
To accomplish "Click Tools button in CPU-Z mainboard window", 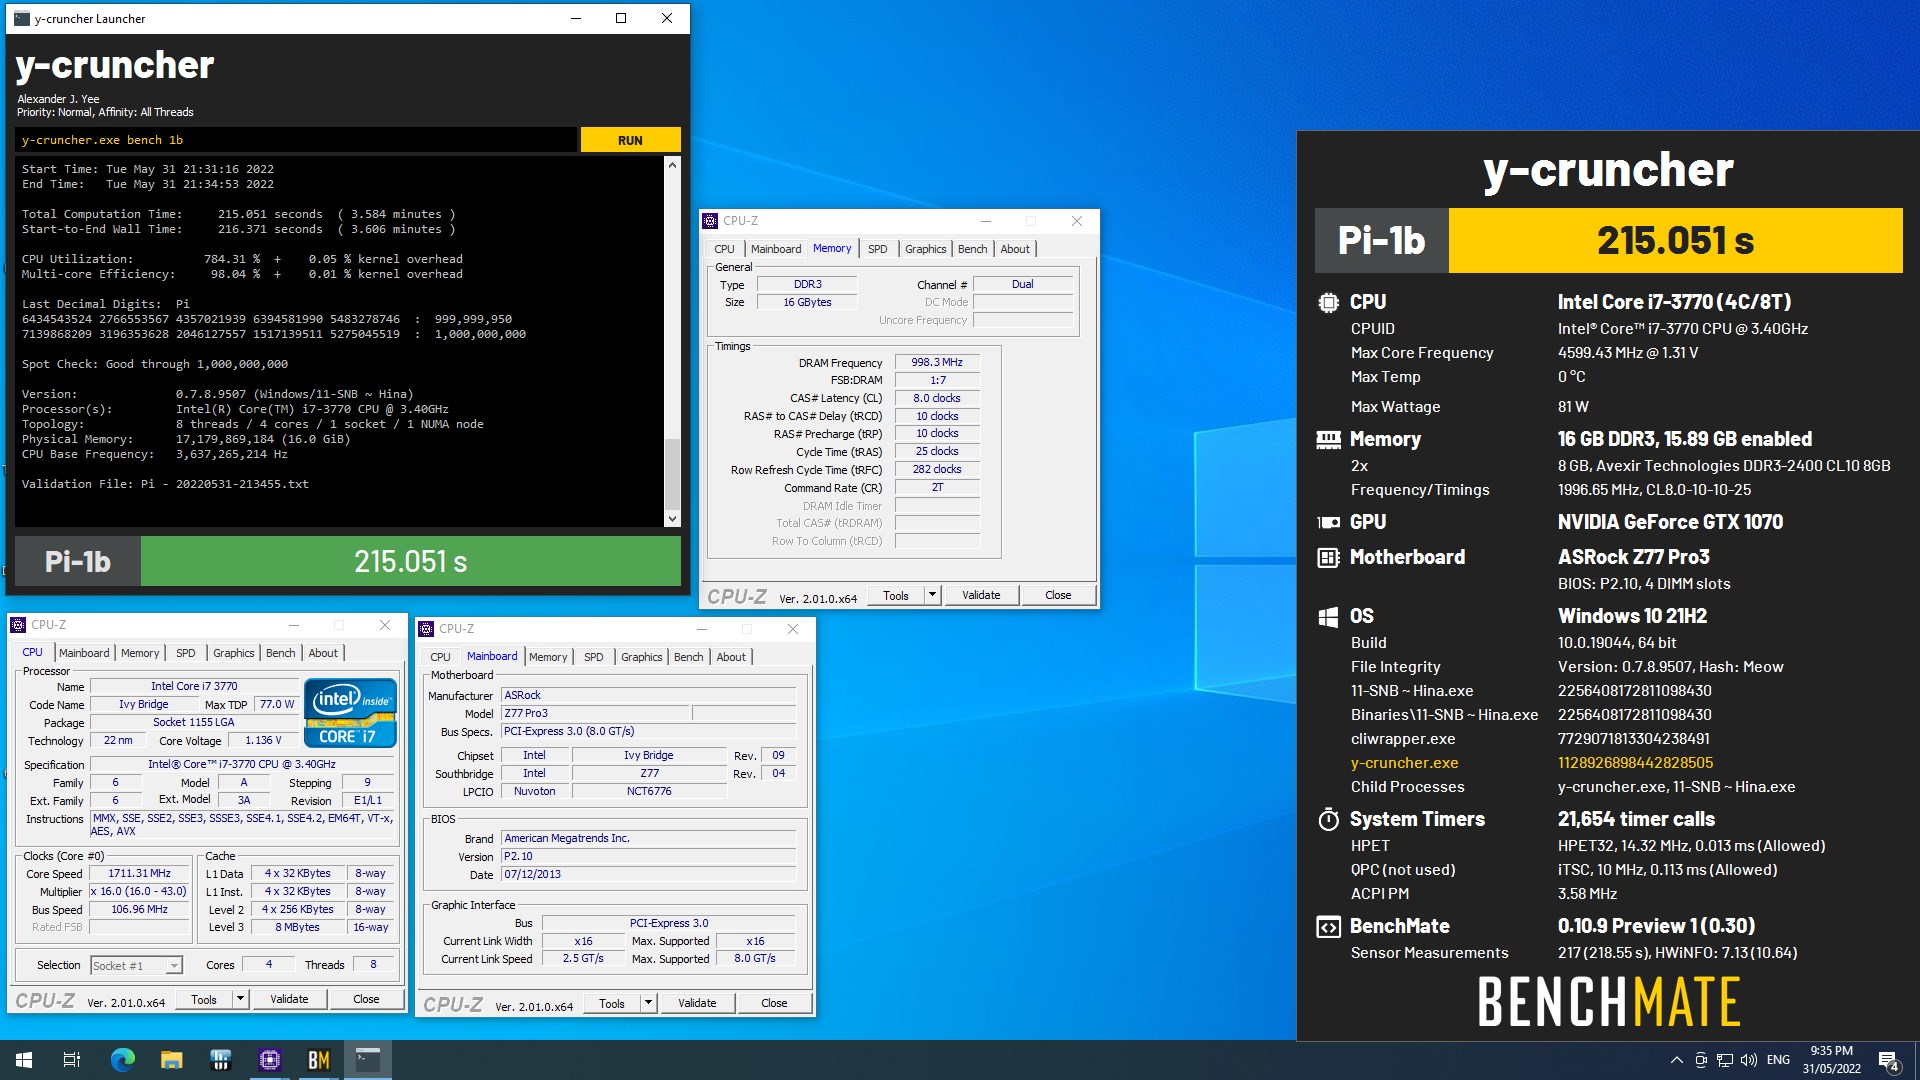I will (x=612, y=1003).
